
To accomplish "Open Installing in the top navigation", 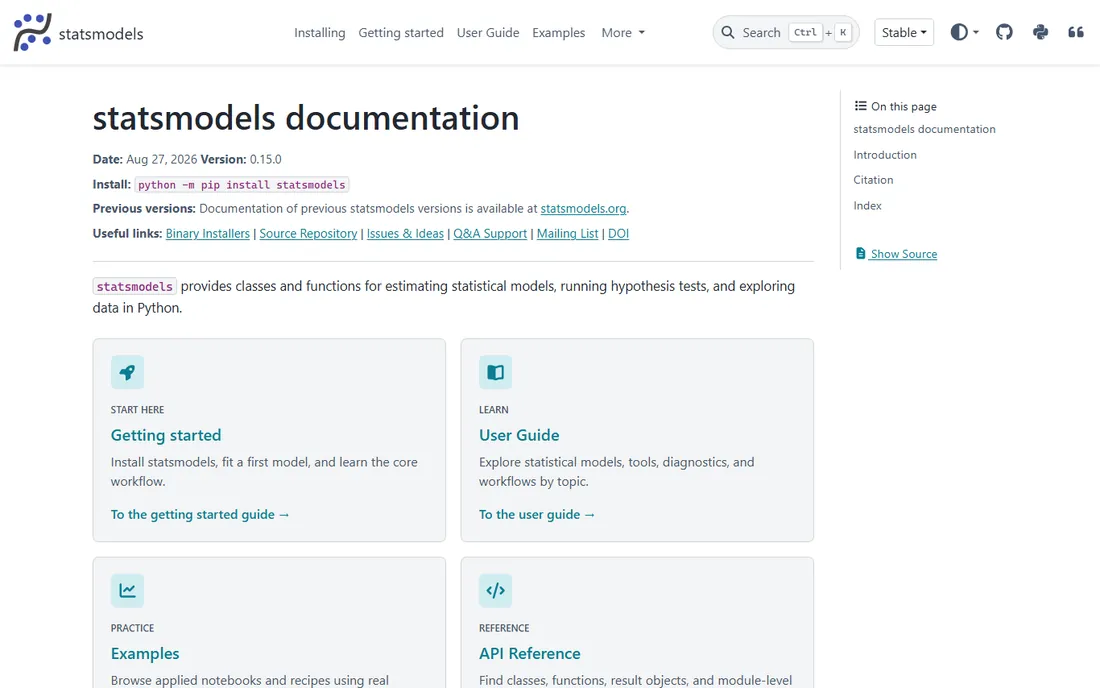I will coord(319,33).
